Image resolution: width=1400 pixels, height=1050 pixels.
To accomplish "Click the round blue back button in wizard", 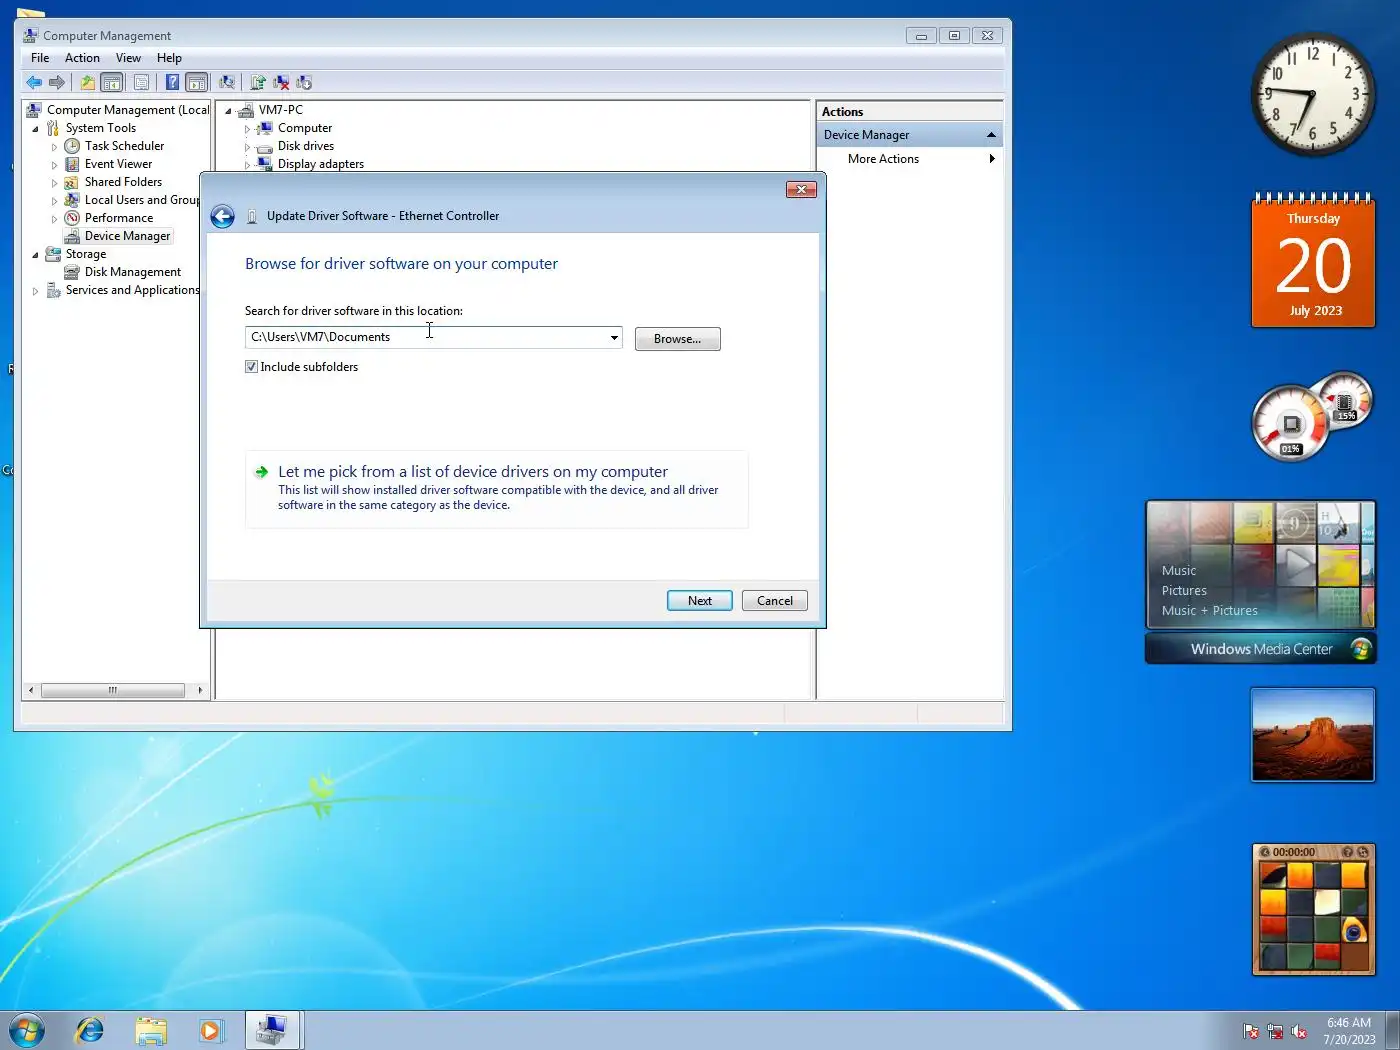I will click(223, 216).
